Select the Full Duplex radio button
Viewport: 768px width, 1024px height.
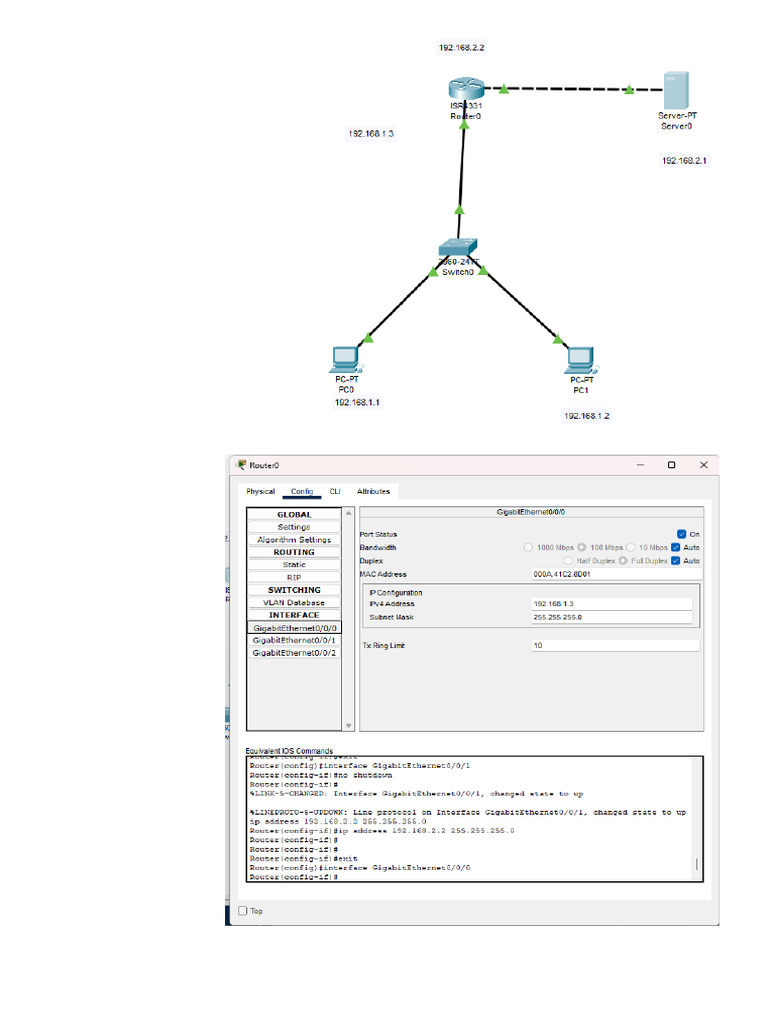point(623,560)
